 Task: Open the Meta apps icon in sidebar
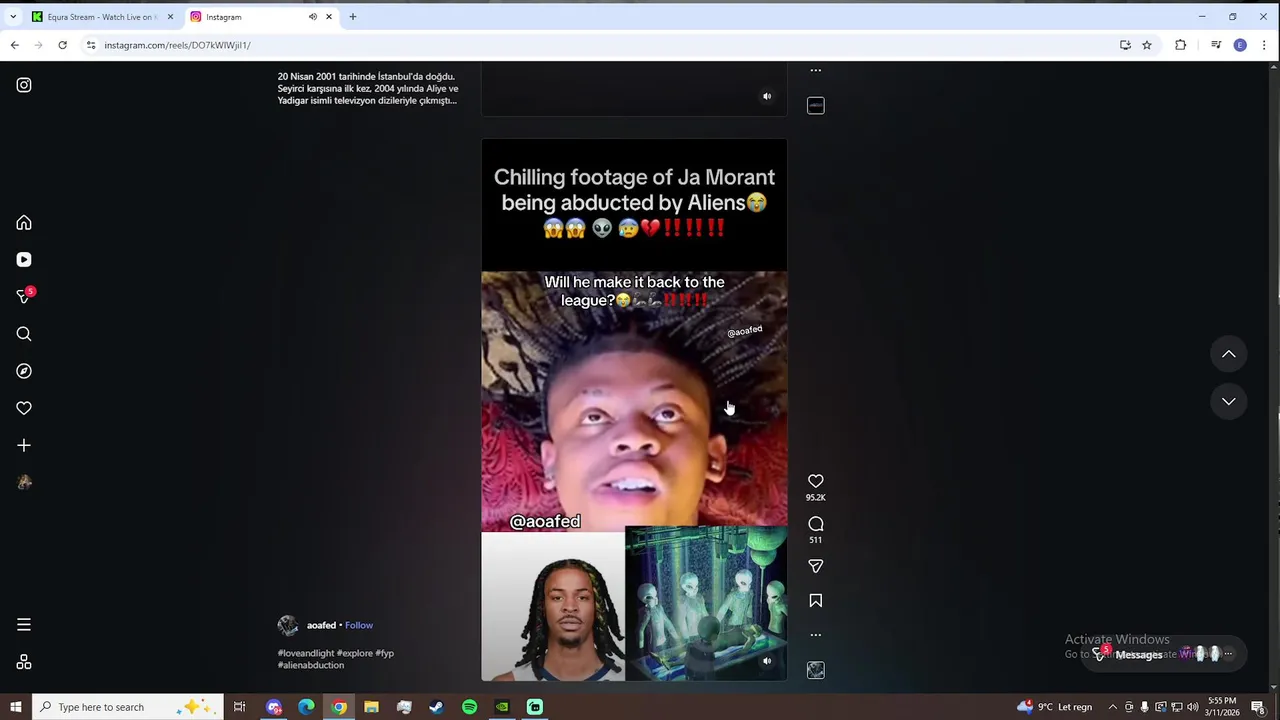(x=24, y=662)
